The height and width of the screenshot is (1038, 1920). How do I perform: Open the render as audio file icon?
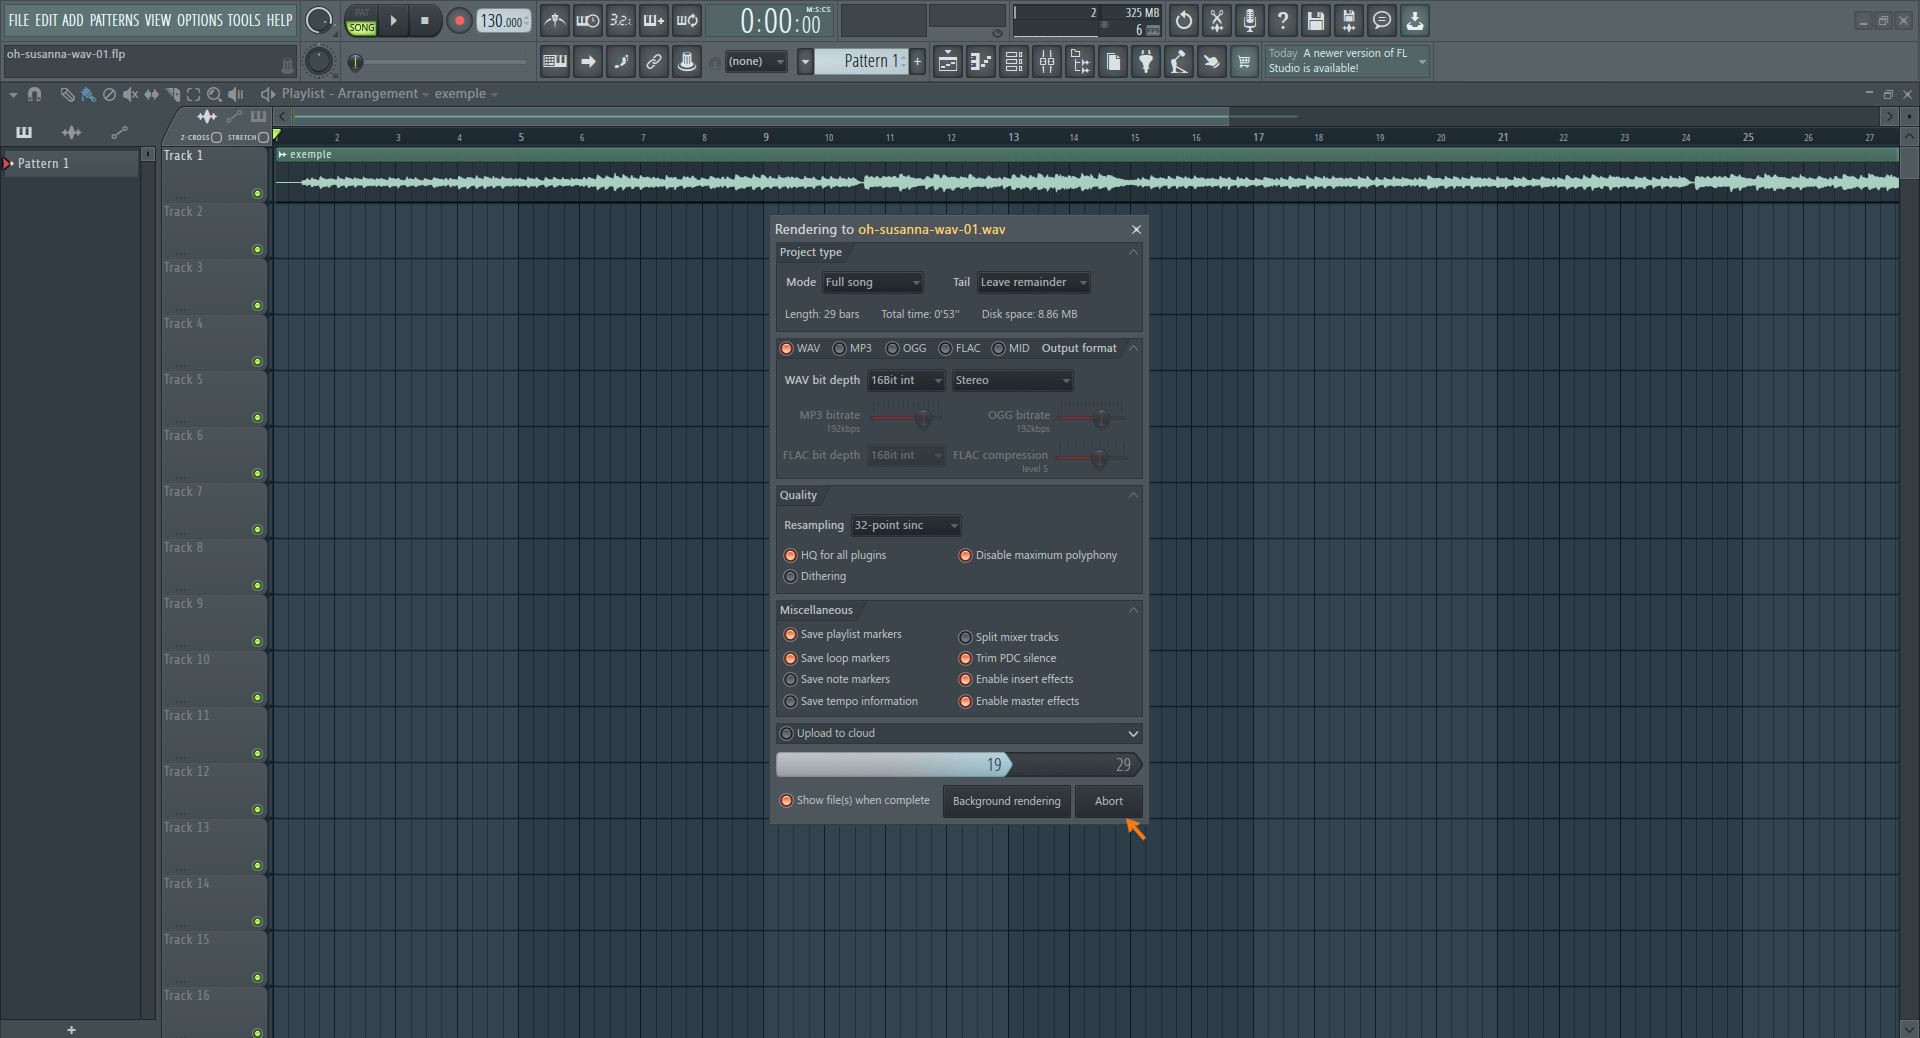click(1349, 20)
